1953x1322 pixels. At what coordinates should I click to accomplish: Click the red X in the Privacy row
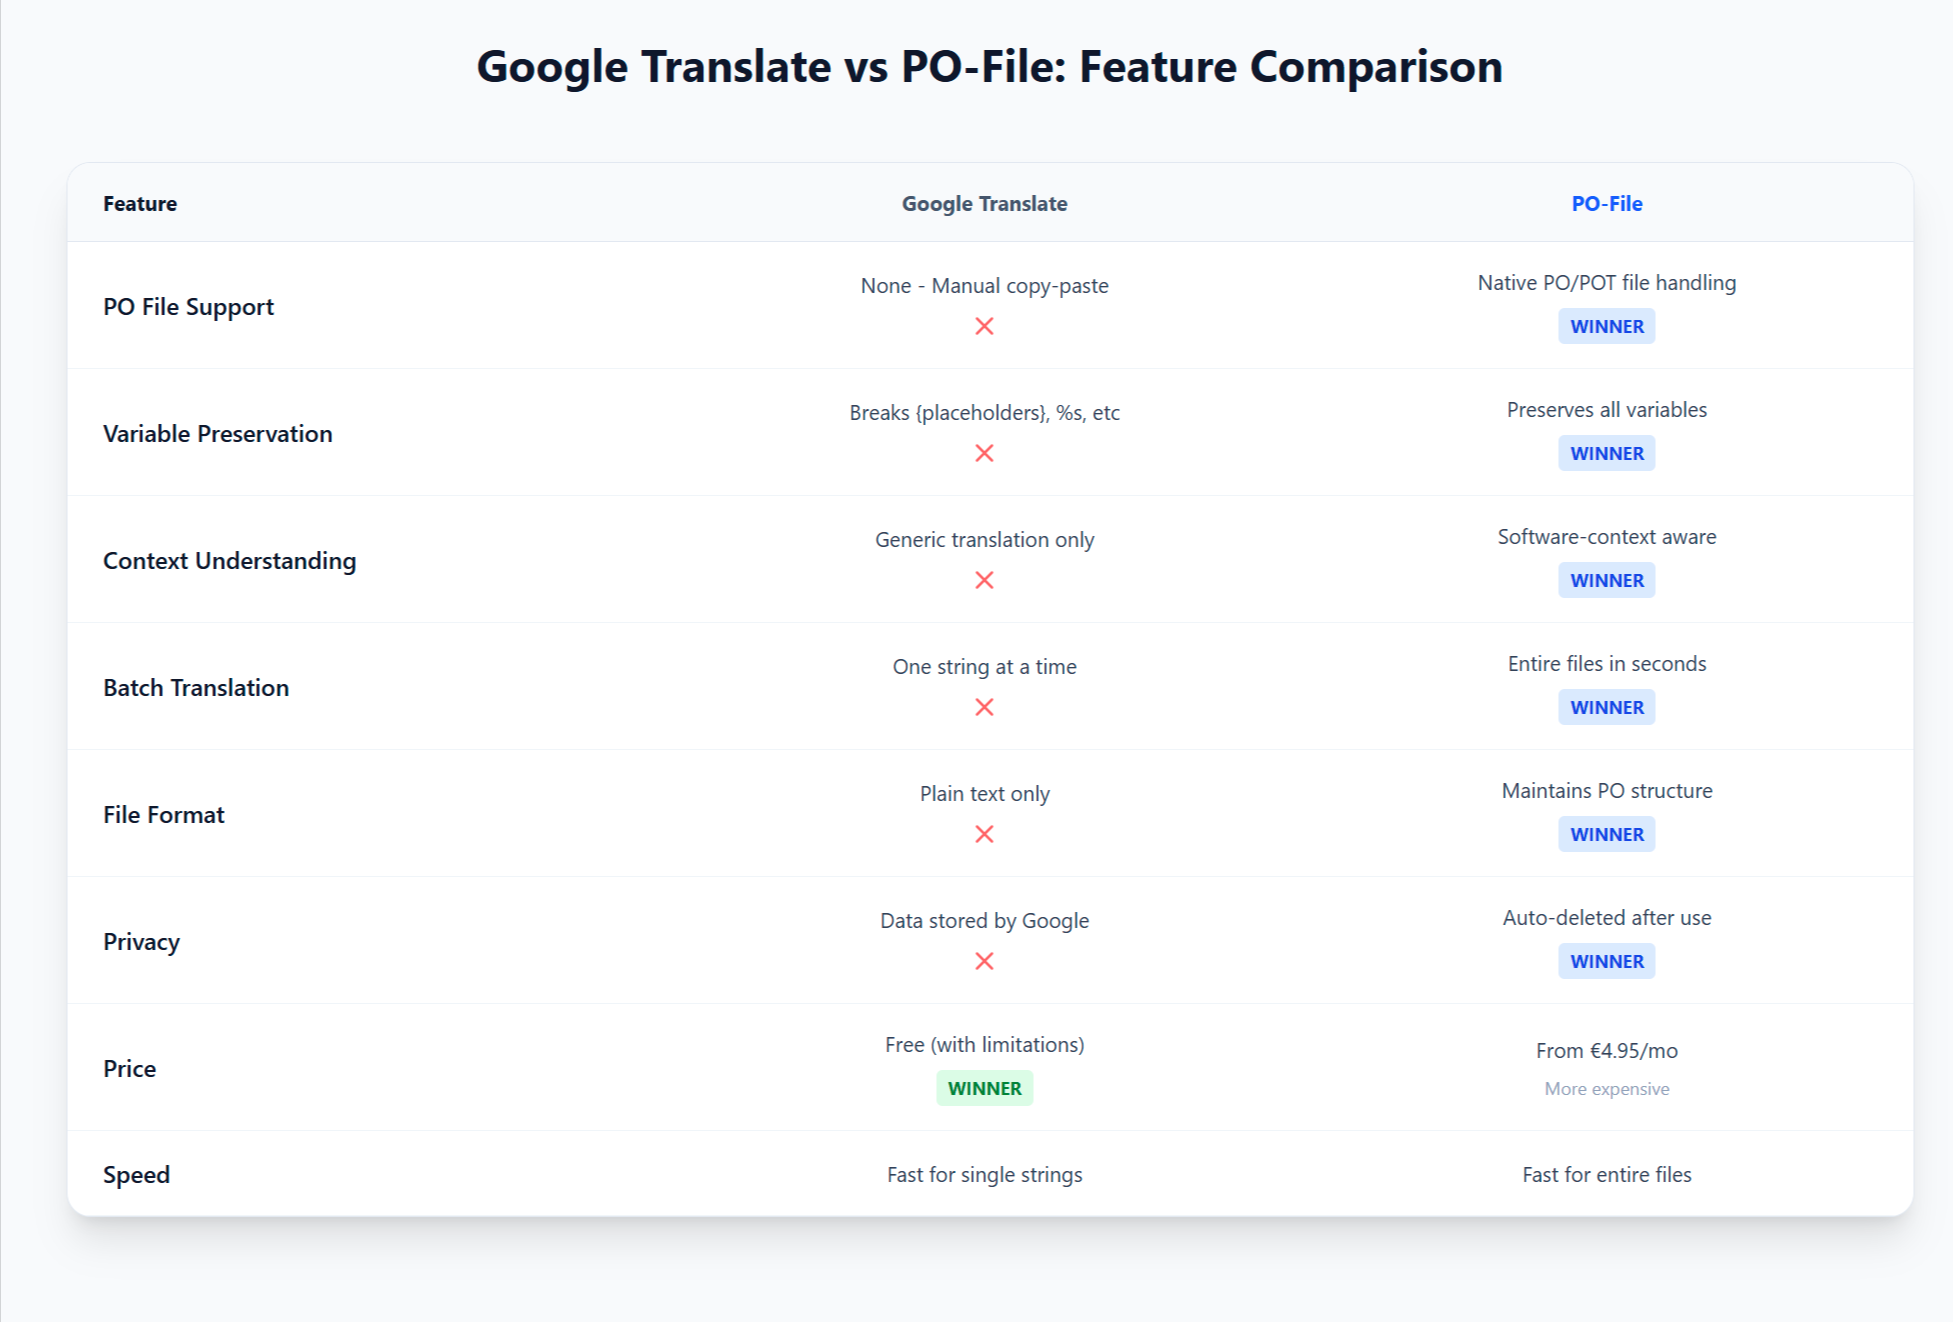(x=984, y=961)
